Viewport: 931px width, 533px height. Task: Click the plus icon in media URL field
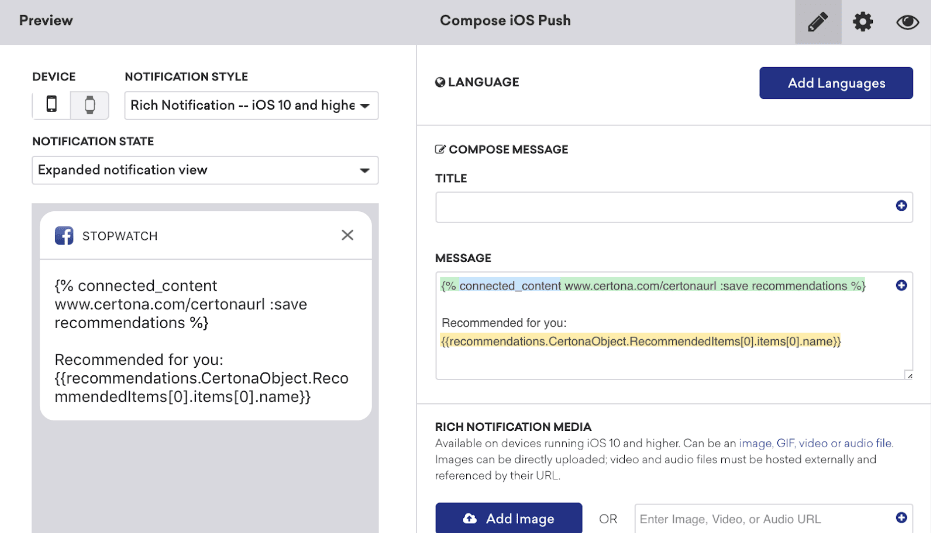coord(901,518)
